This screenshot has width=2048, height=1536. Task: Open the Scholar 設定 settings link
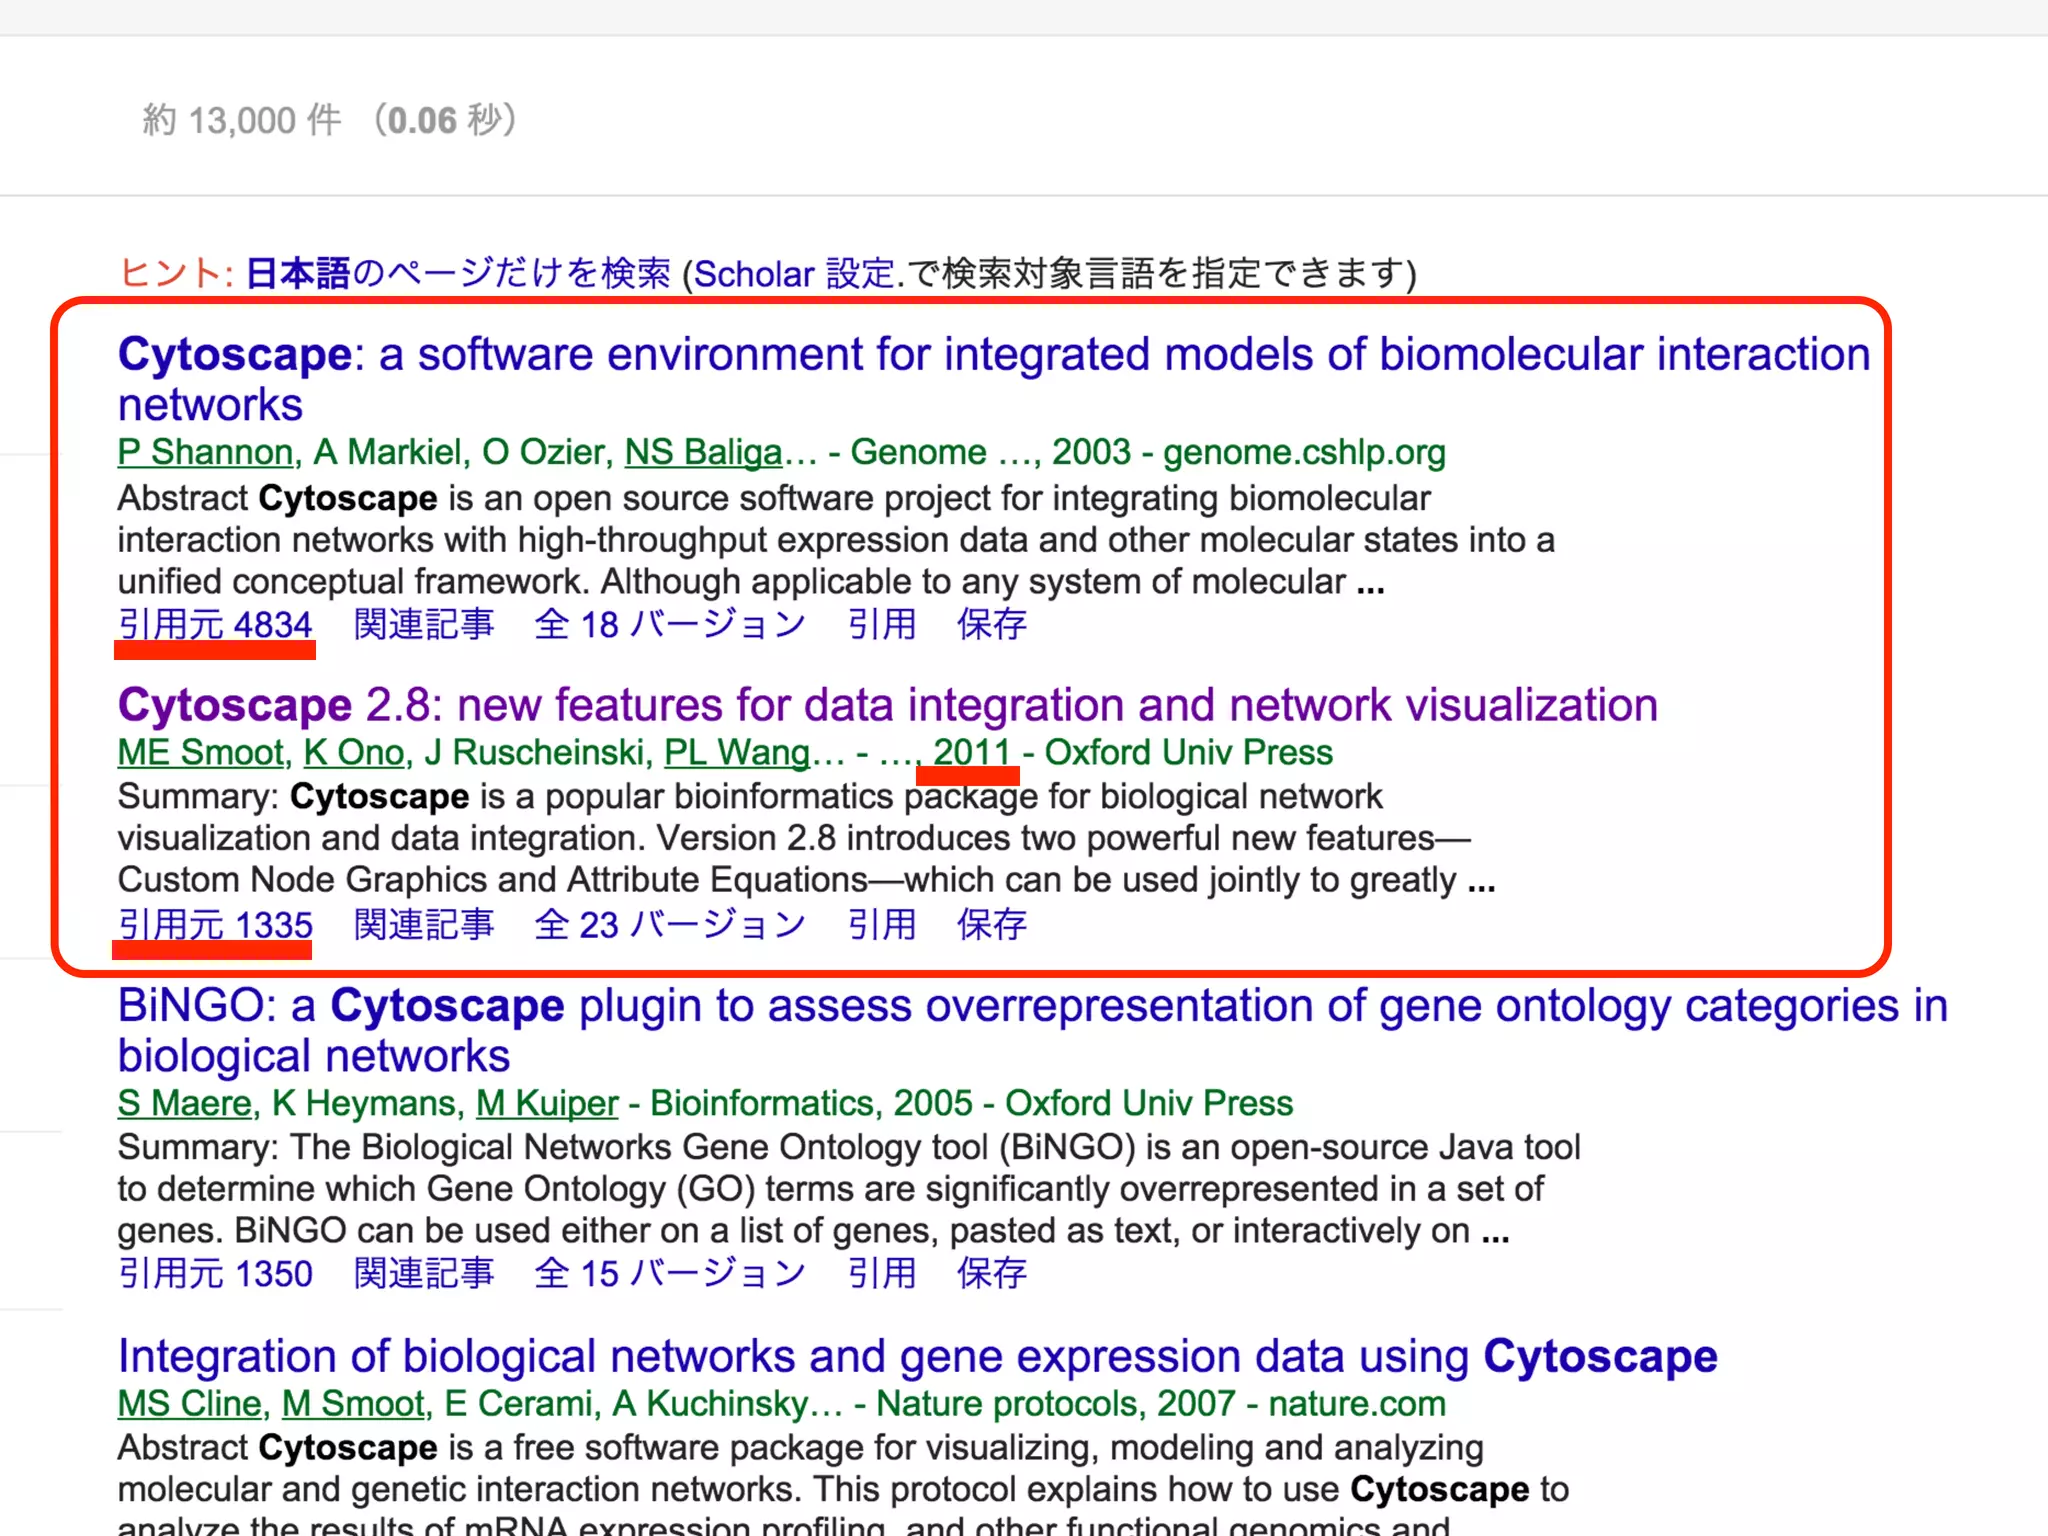[x=794, y=273]
